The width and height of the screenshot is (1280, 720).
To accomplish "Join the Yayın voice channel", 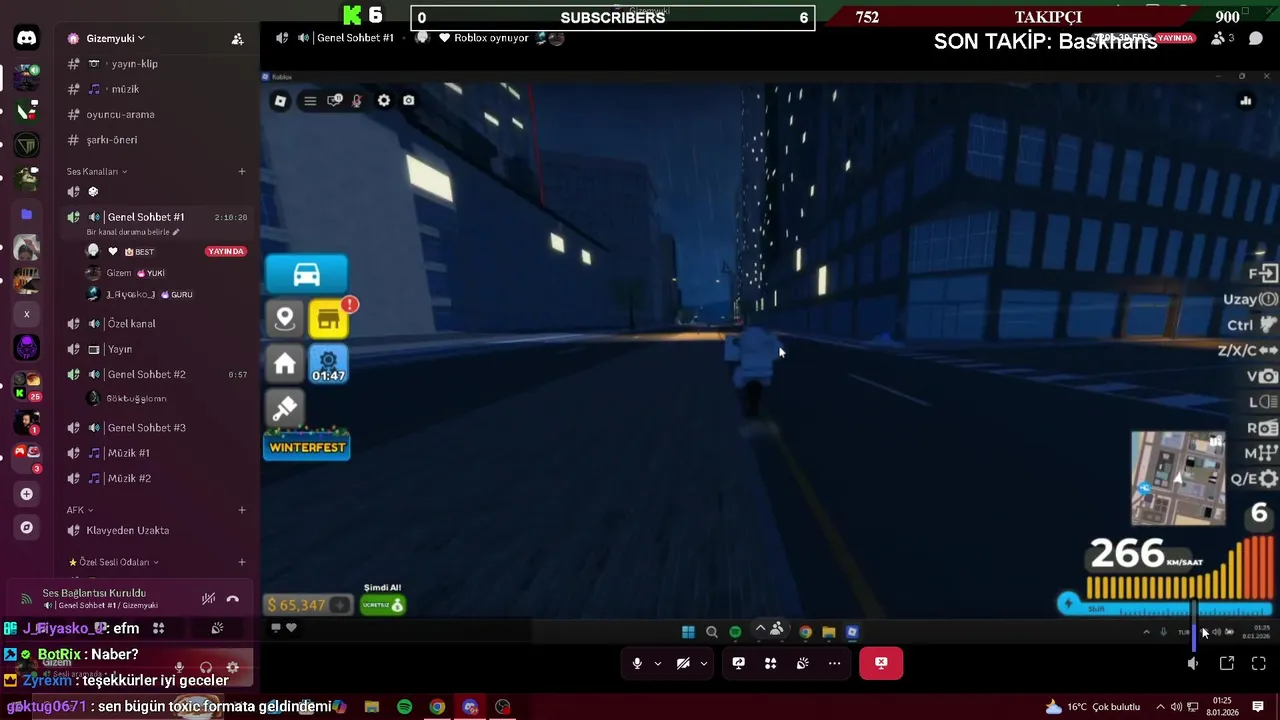I will (x=120, y=349).
